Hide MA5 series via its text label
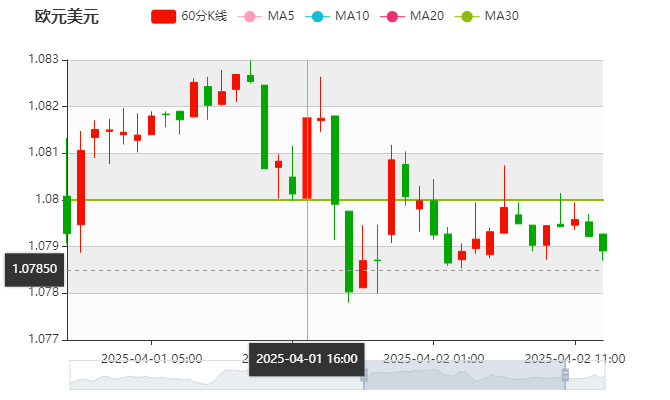 pyautogui.click(x=281, y=16)
